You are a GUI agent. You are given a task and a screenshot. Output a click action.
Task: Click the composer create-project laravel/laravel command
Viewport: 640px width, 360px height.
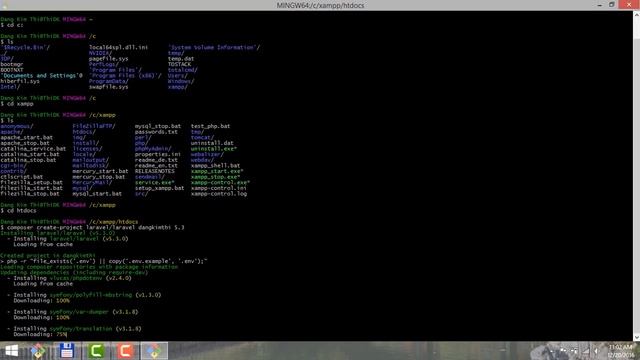(x=92, y=227)
